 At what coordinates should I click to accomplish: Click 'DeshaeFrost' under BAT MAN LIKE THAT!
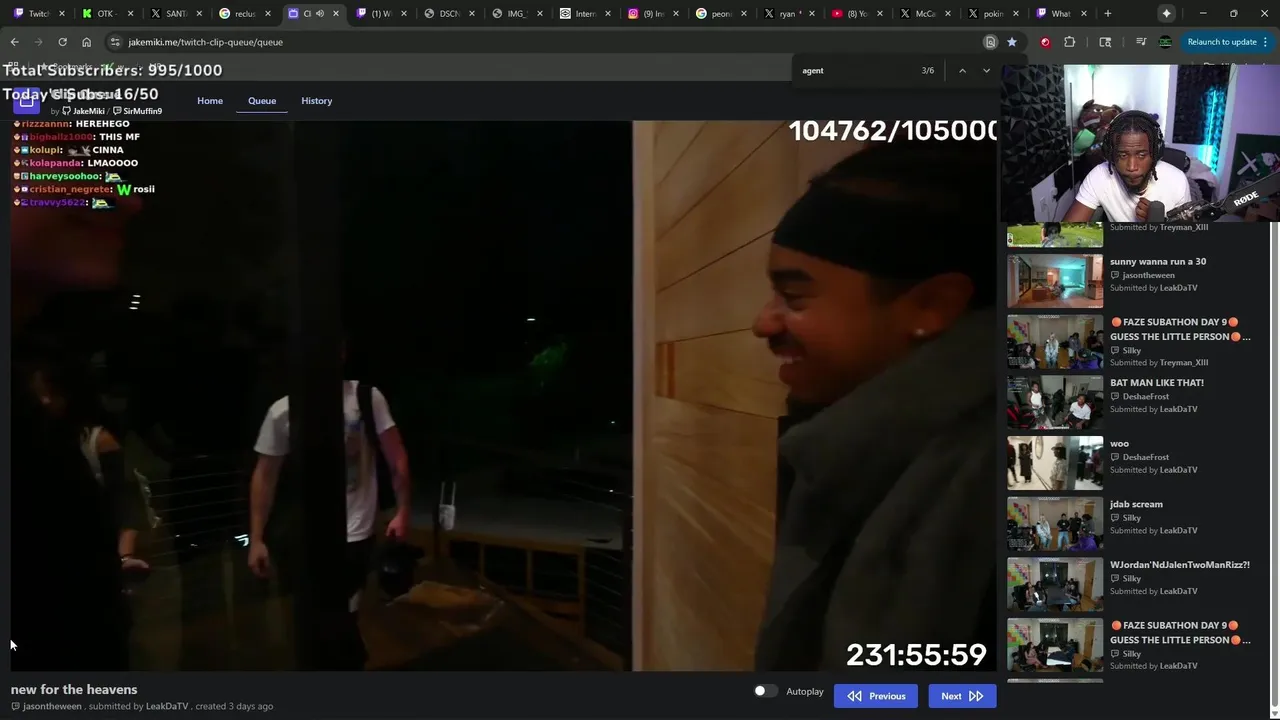click(1145, 397)
